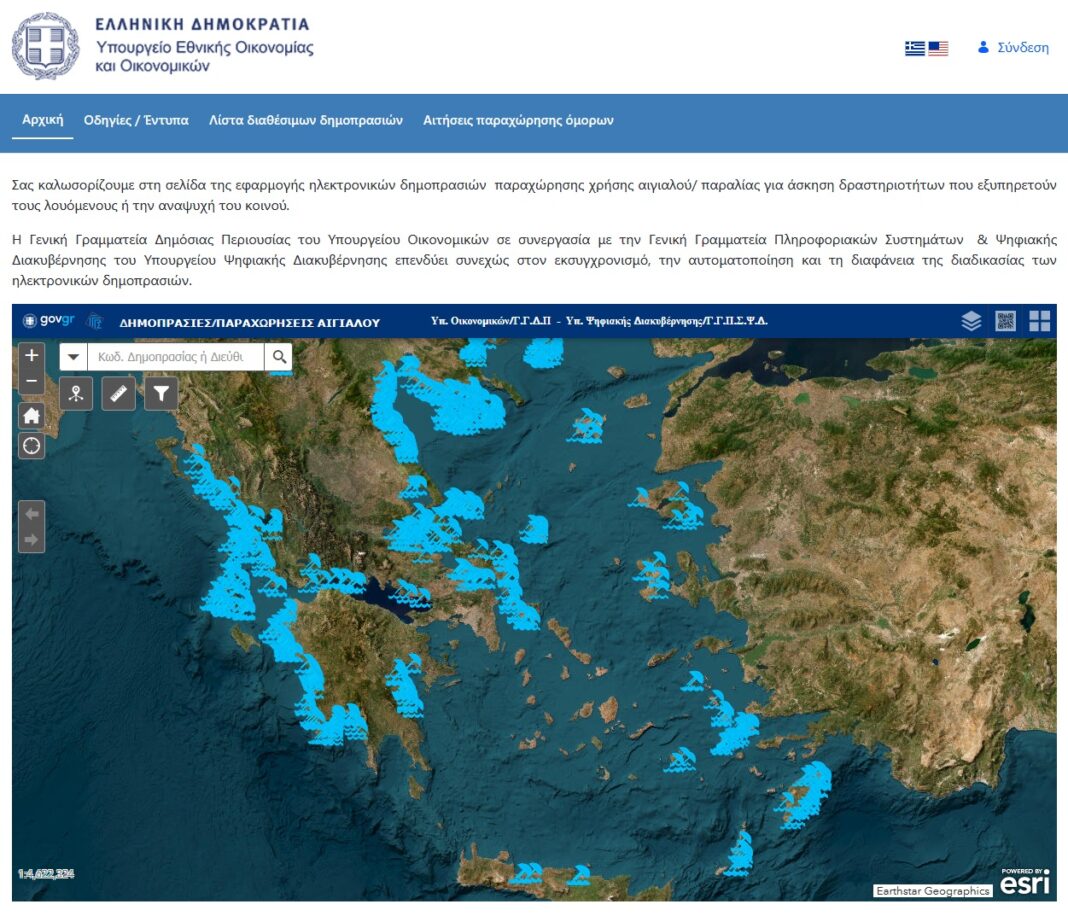The image size is (1068, 916).
Task: Open the QR code widget
Action: coord(1005,321)
